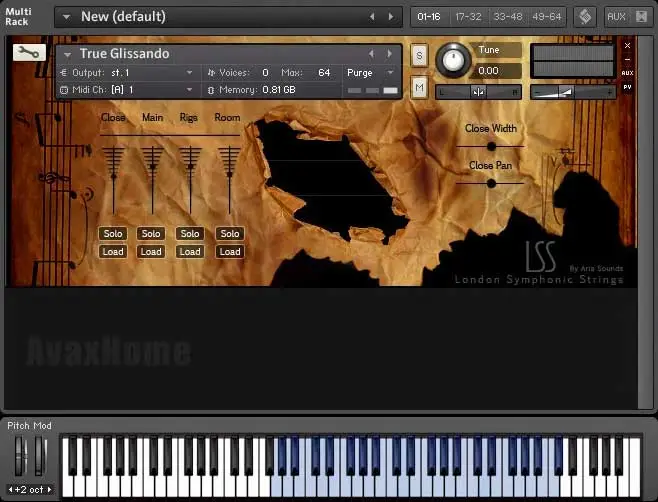The image size is (658, 502).
Task: Select previous multi with left arrow
Action: pyautogui.click(x=372, y=17)
